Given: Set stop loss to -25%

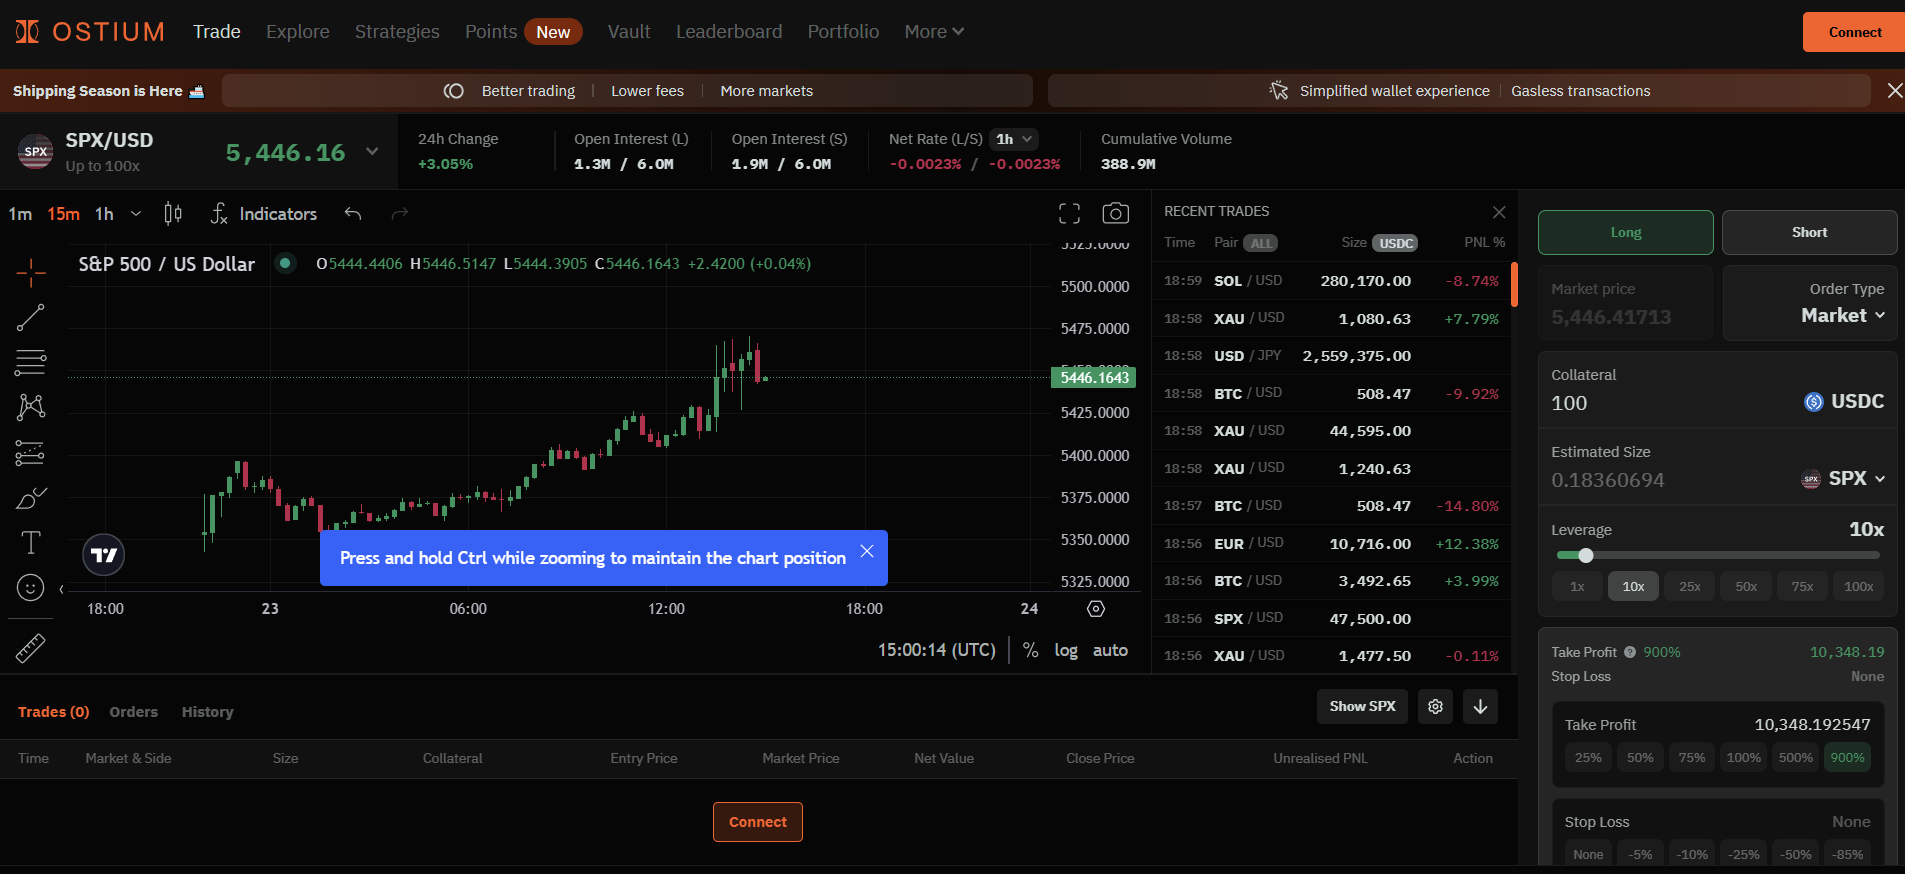Looking at the screenshot, I should click(x=1744, y=854).
